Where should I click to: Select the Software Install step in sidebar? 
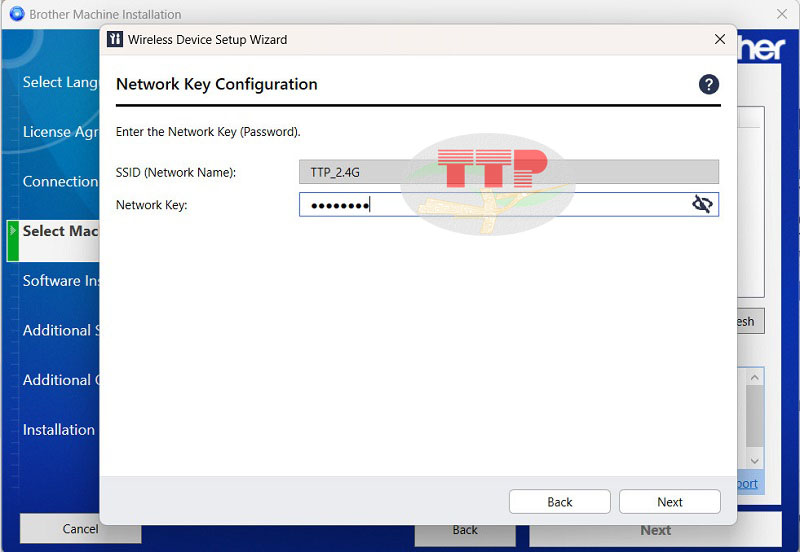[60, 281]
